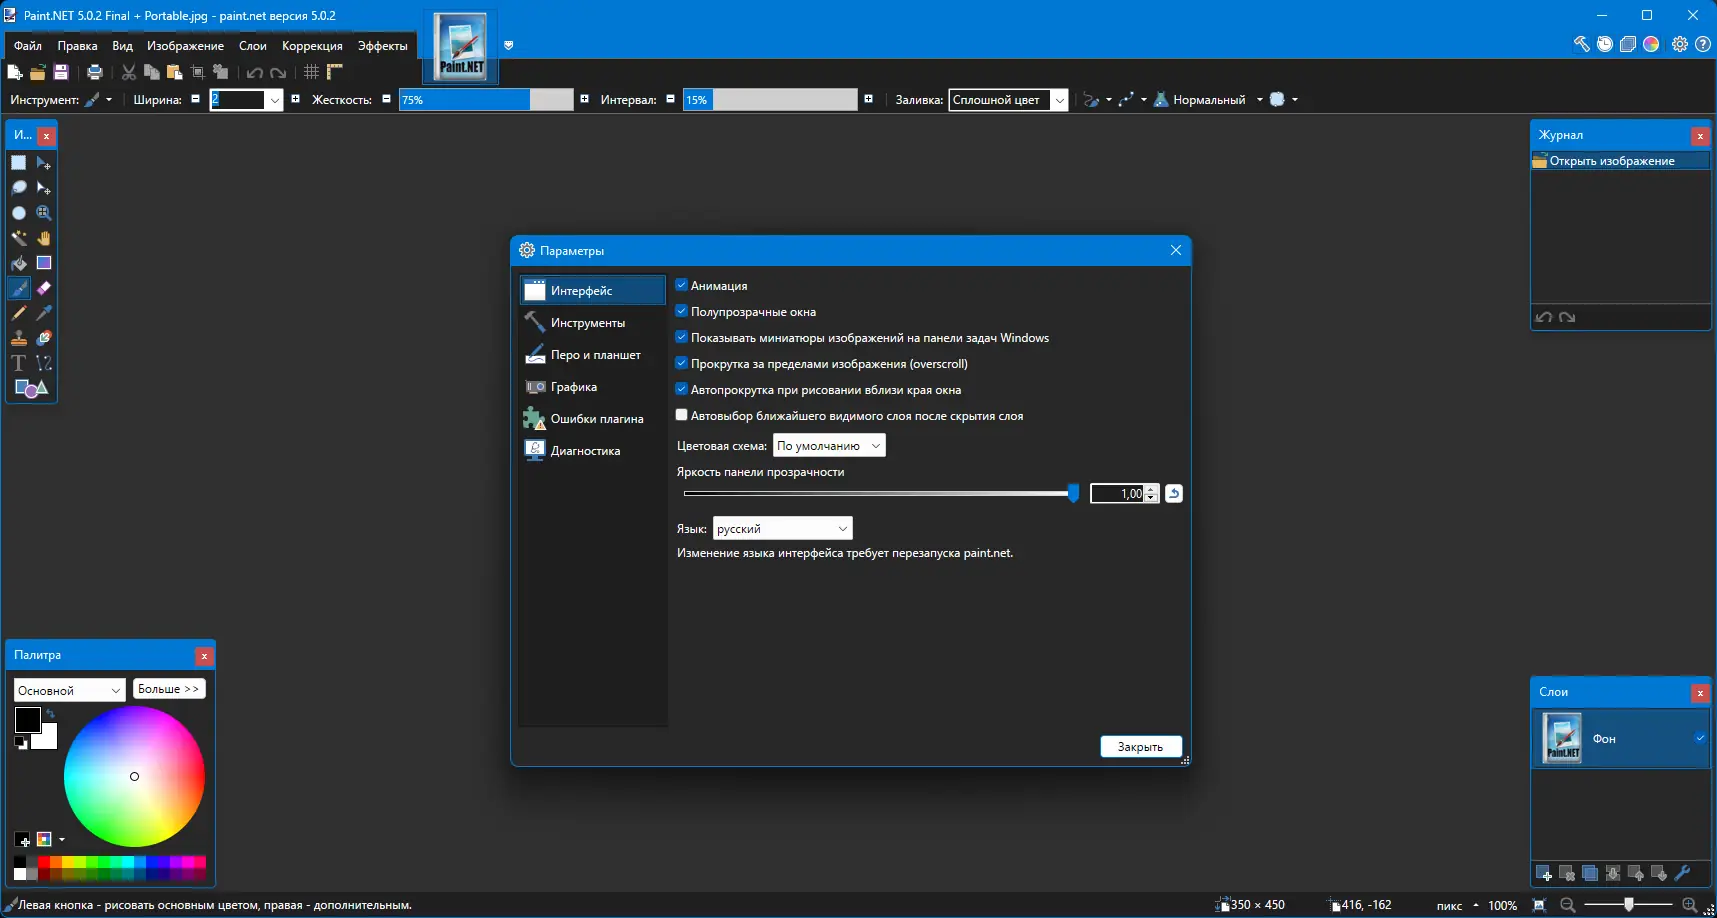This screenshot has height=918, width=1717.
Task: Switch to the Диагностика settings section
Action: click(592, 451)
